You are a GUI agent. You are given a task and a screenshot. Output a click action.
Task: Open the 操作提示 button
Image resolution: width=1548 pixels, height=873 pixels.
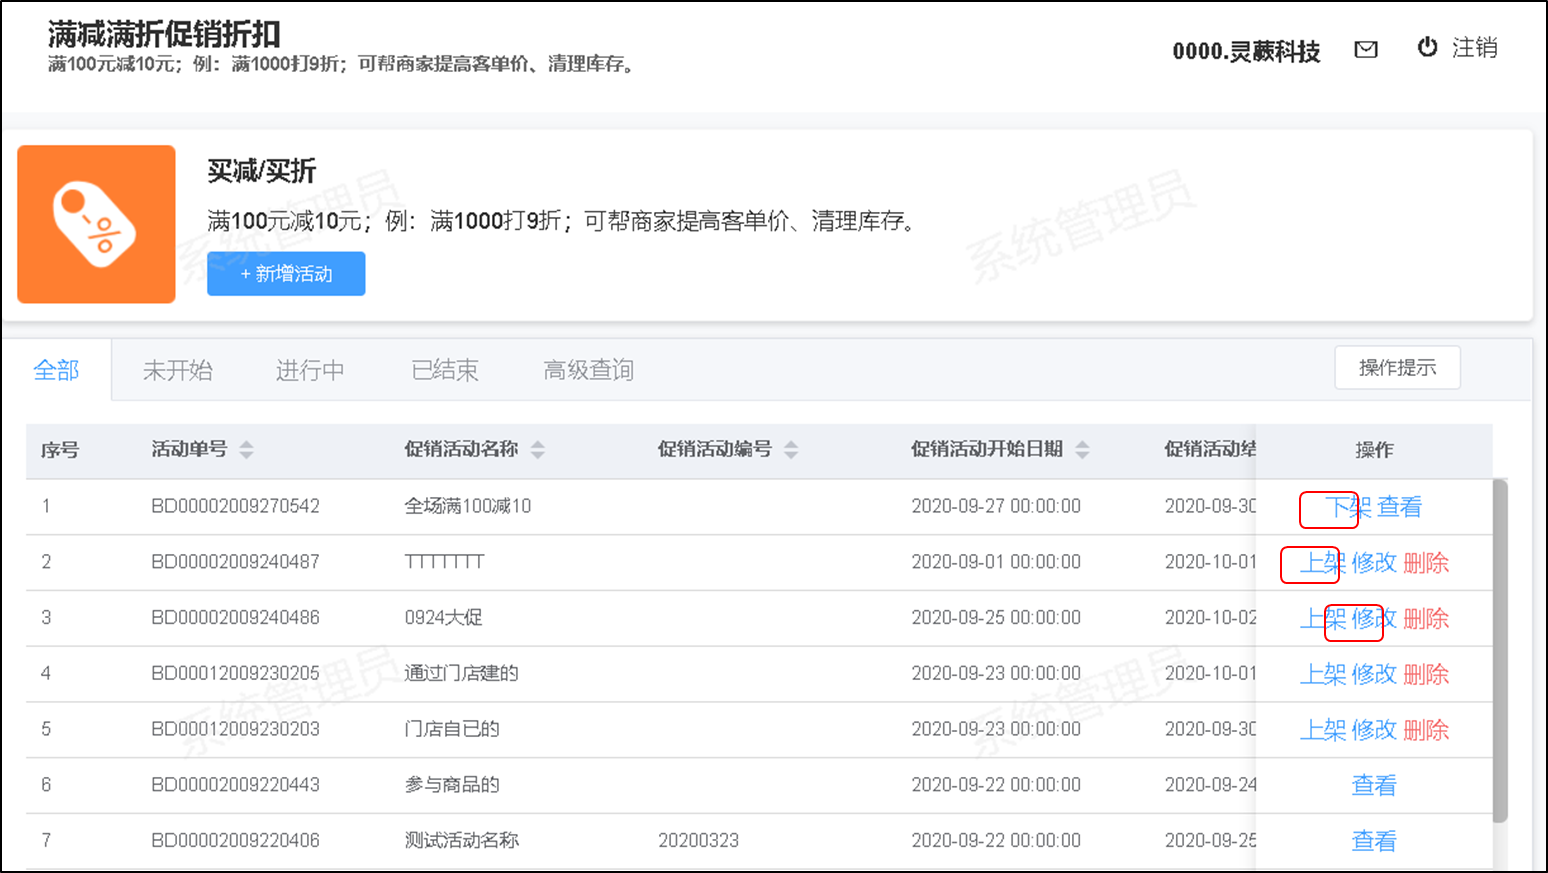(1396, 368)
